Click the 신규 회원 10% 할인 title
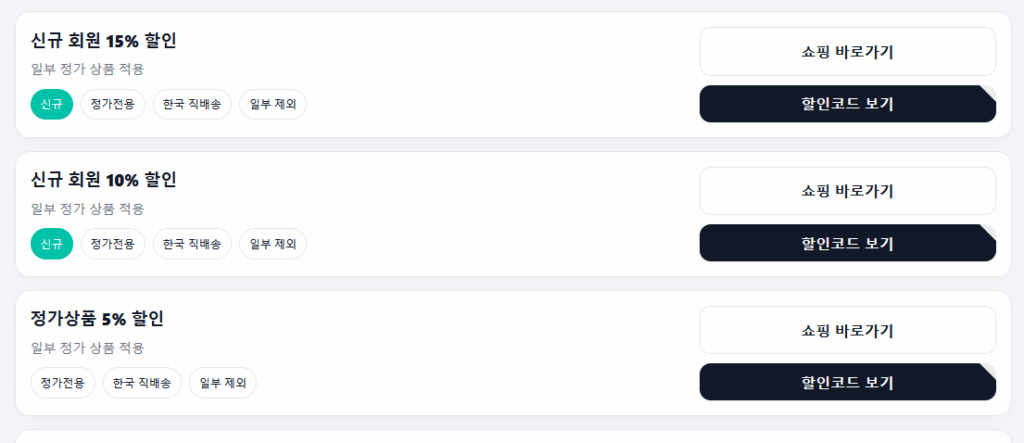1024x443 pixels. click(x=104, y=180)
